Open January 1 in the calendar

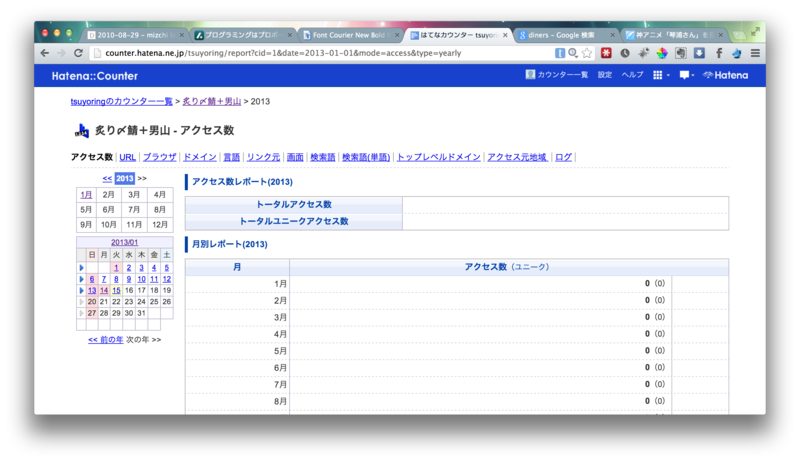click(116, 268)
